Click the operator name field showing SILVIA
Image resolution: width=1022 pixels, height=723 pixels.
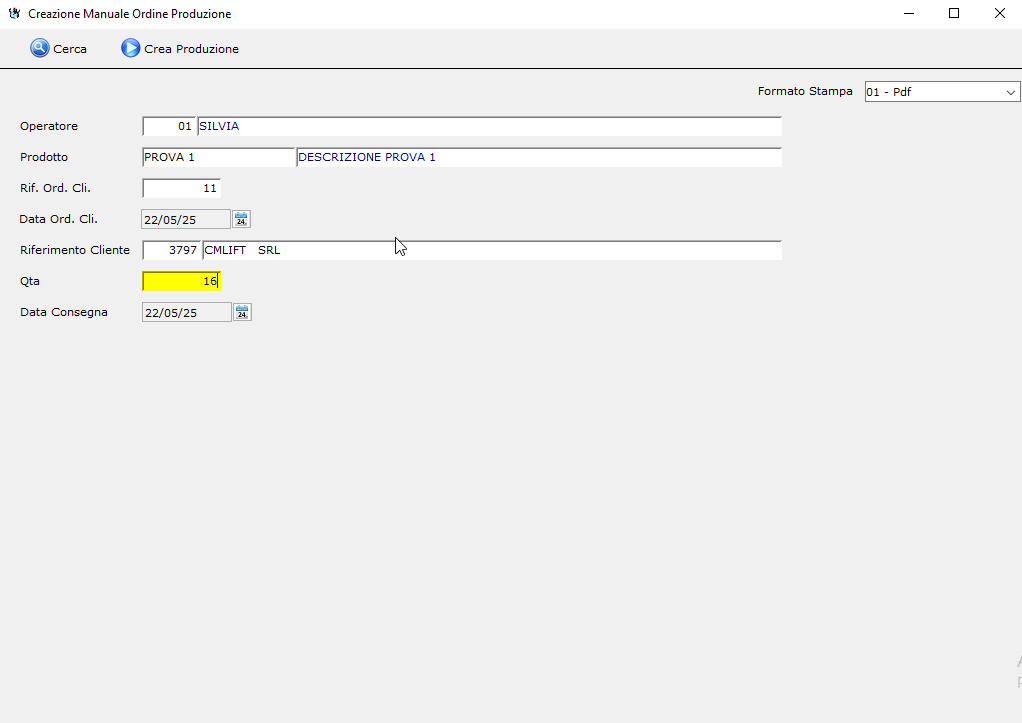point(489,127)
